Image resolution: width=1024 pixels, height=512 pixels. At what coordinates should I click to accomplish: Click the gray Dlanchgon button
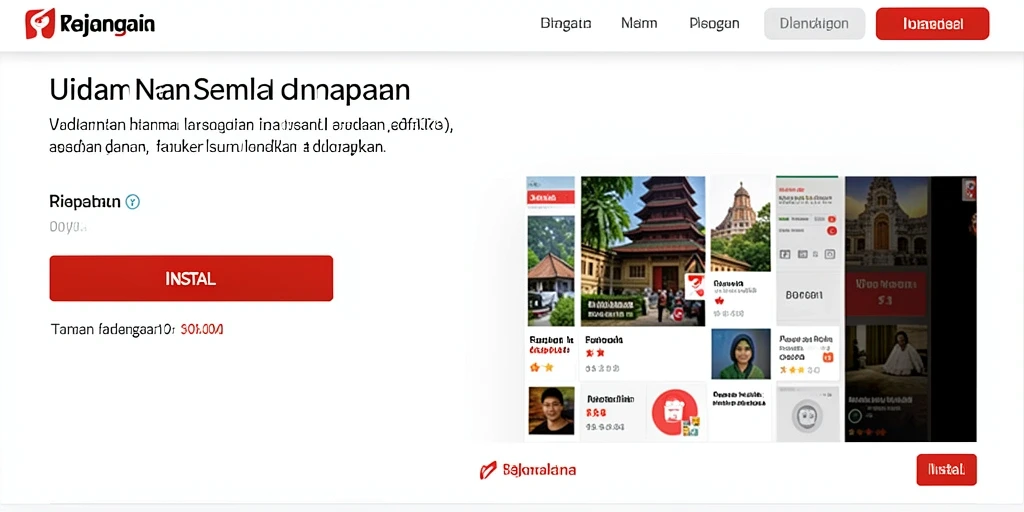(814, 24)
